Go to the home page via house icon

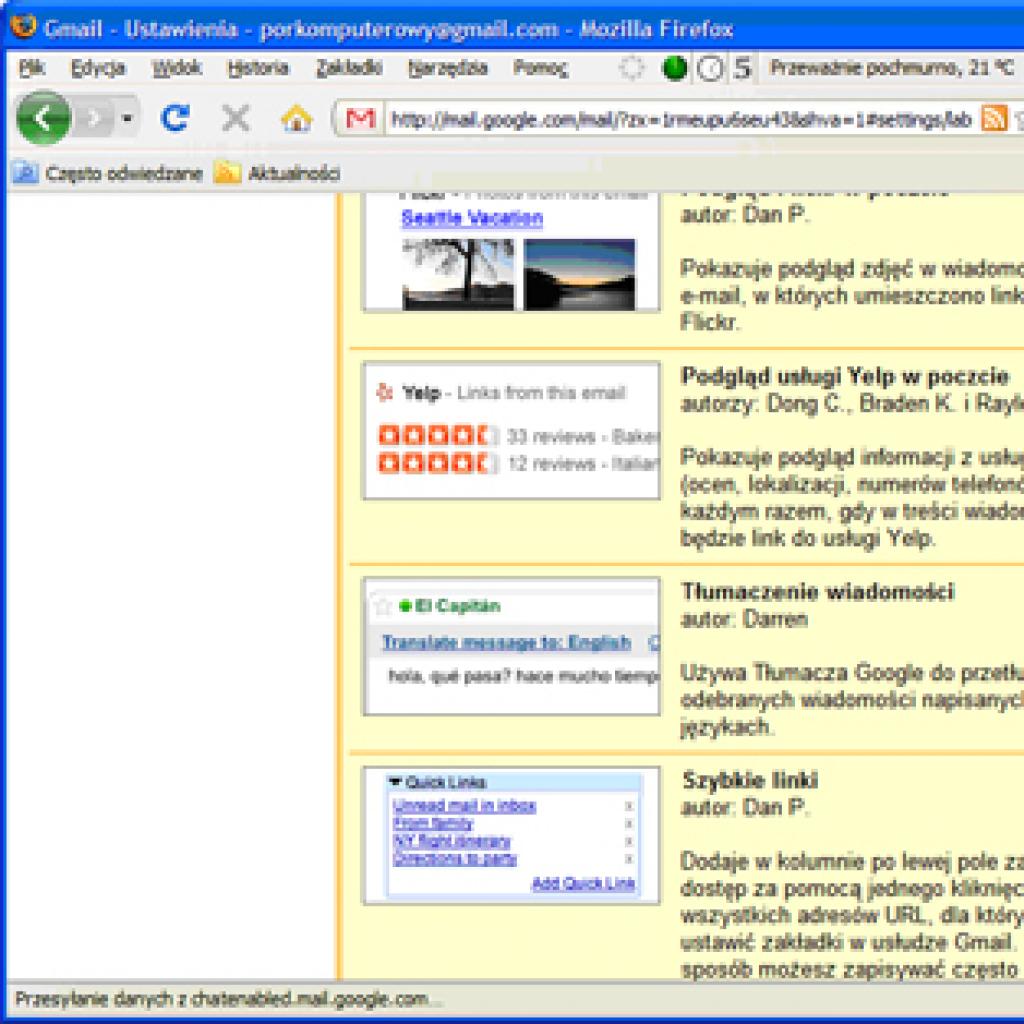(296, 118)
